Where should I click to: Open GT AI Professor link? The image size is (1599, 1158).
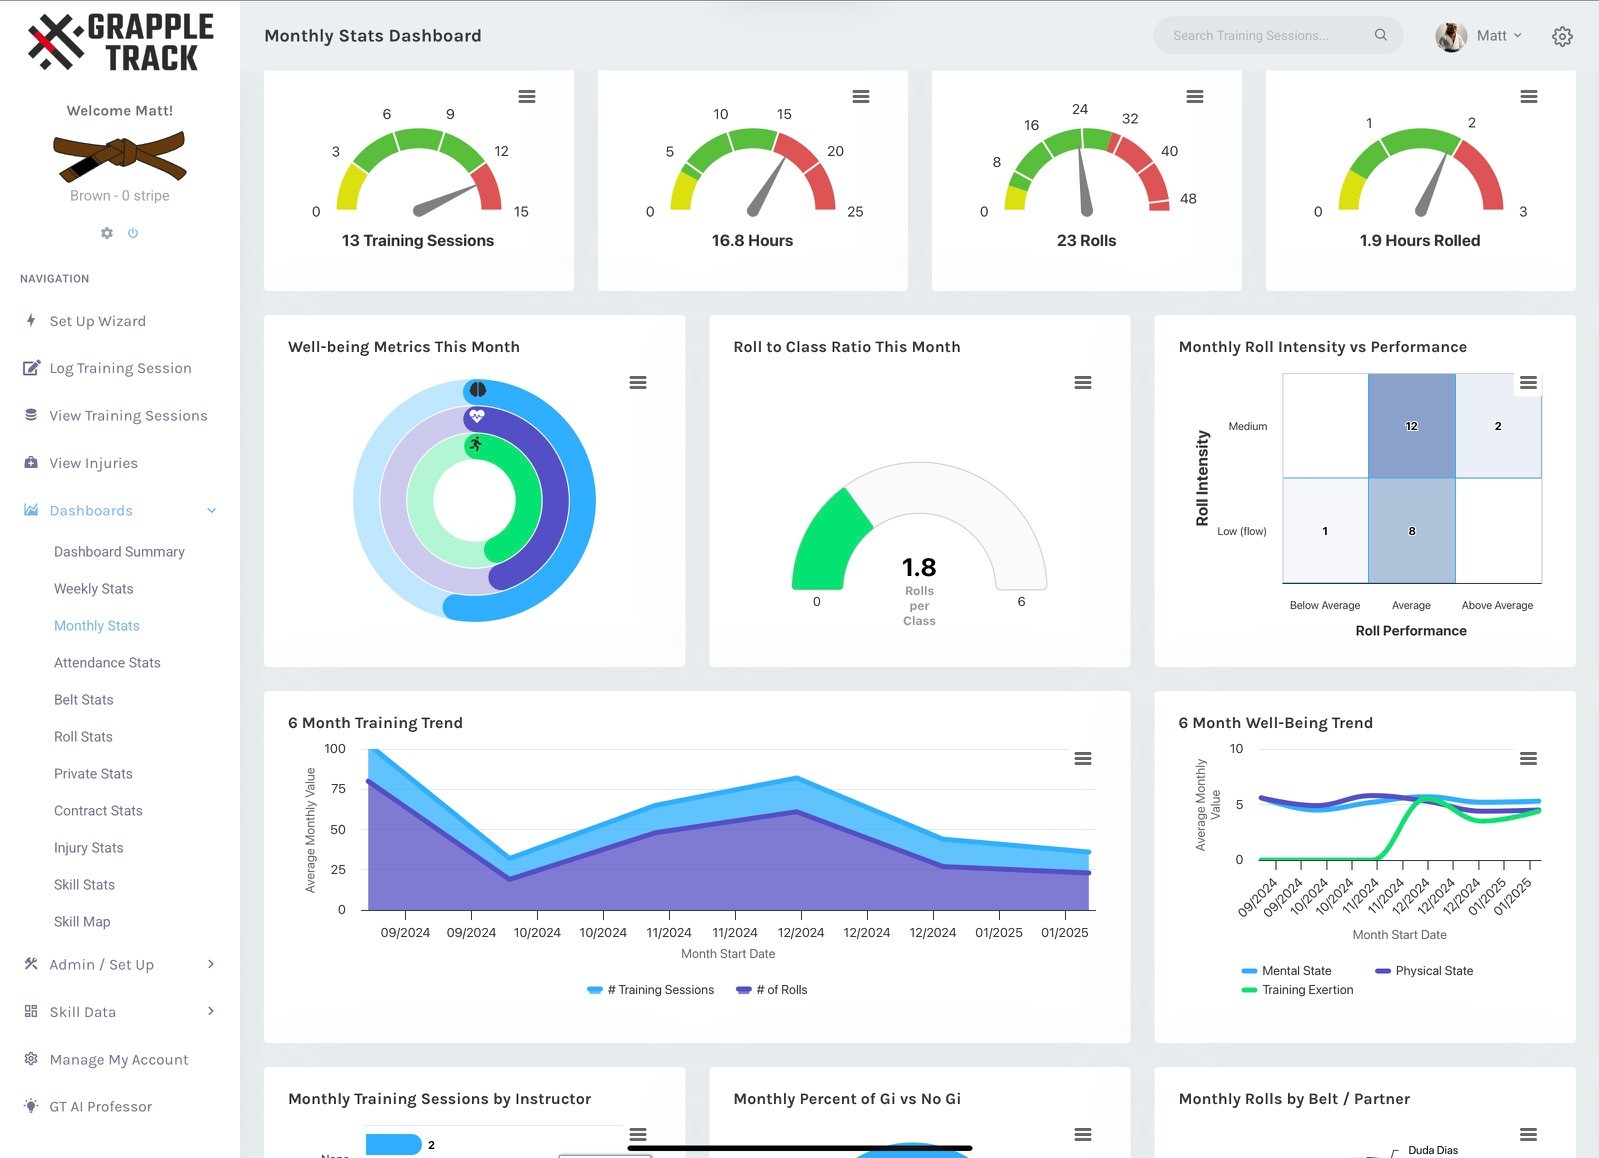coord(101,1107)
